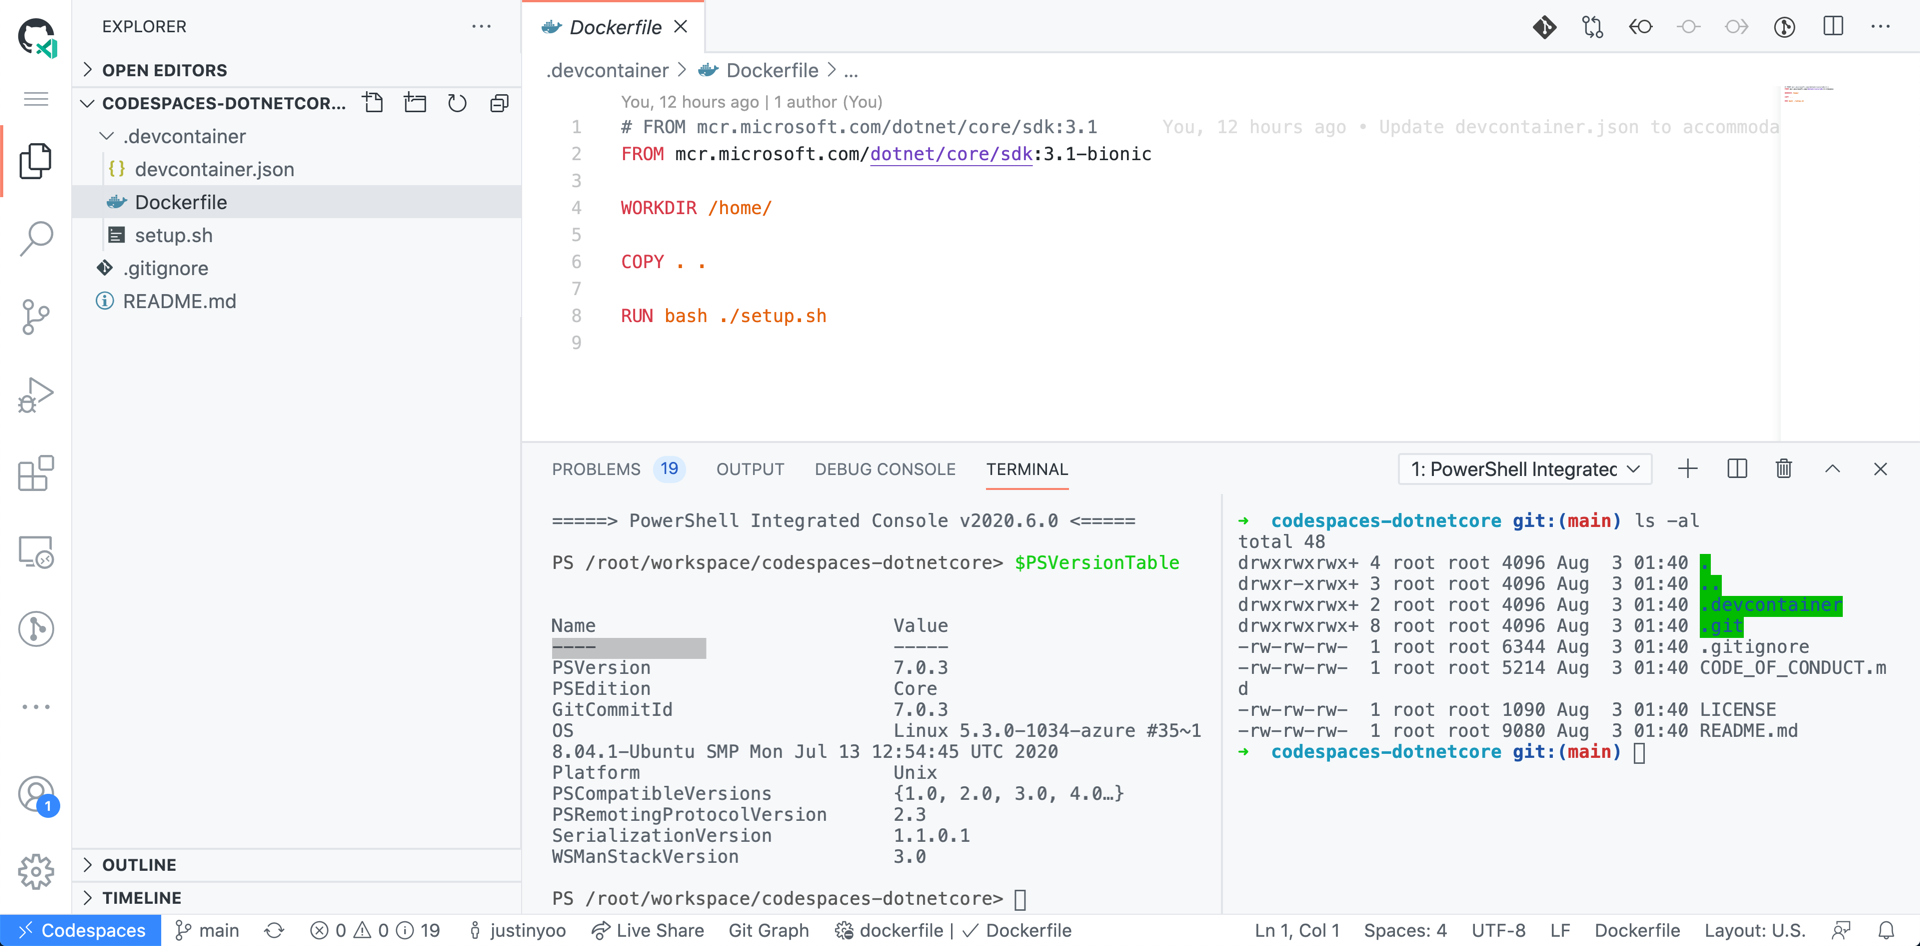
Task: Refresh the Explorer file tree
Action: coord(457,103)
